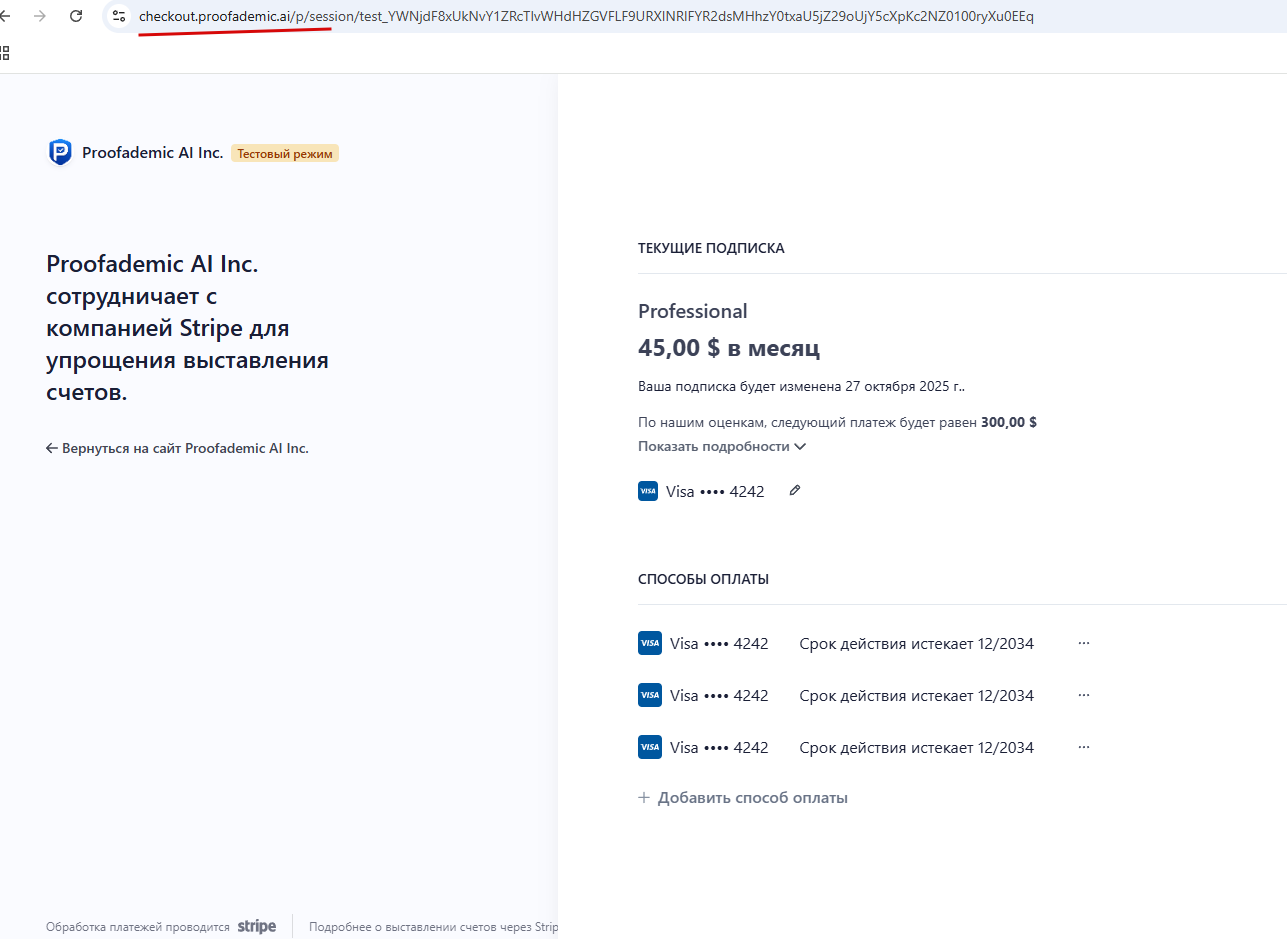The height and width of the screenshot is (939, 1287).
Task: Click the Тестовый режим badge
Action: pyautogui.click(x=285, y=153)
